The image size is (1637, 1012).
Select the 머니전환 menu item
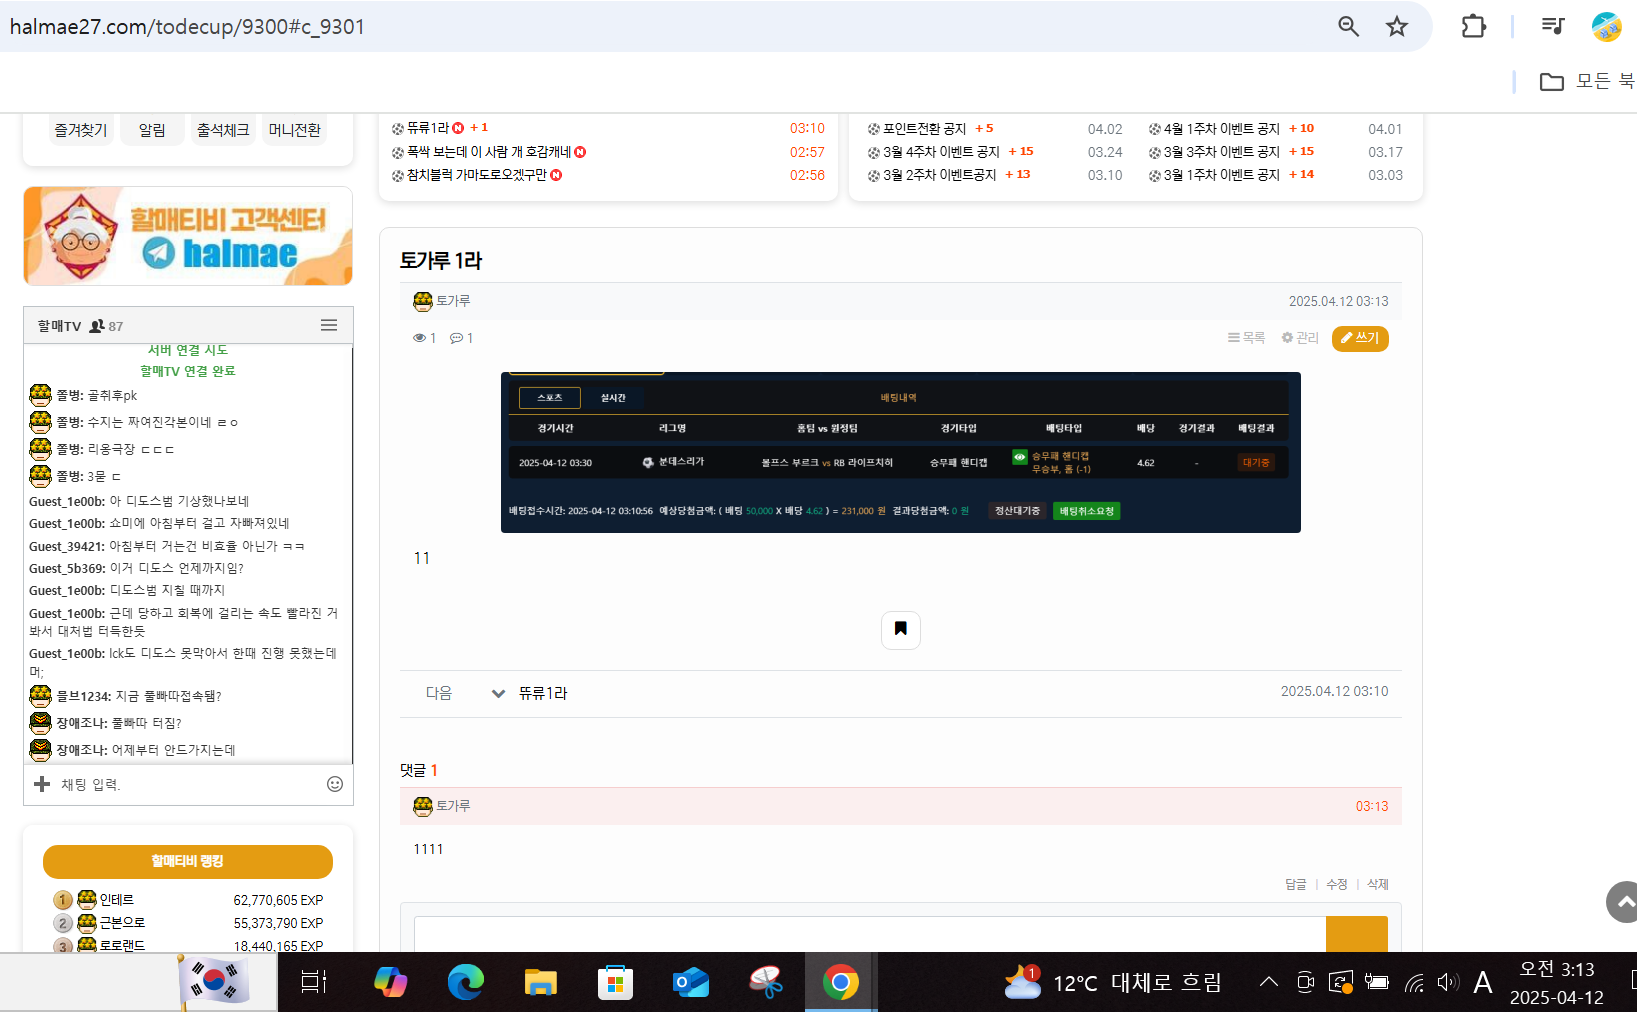[x=295, y=130]
